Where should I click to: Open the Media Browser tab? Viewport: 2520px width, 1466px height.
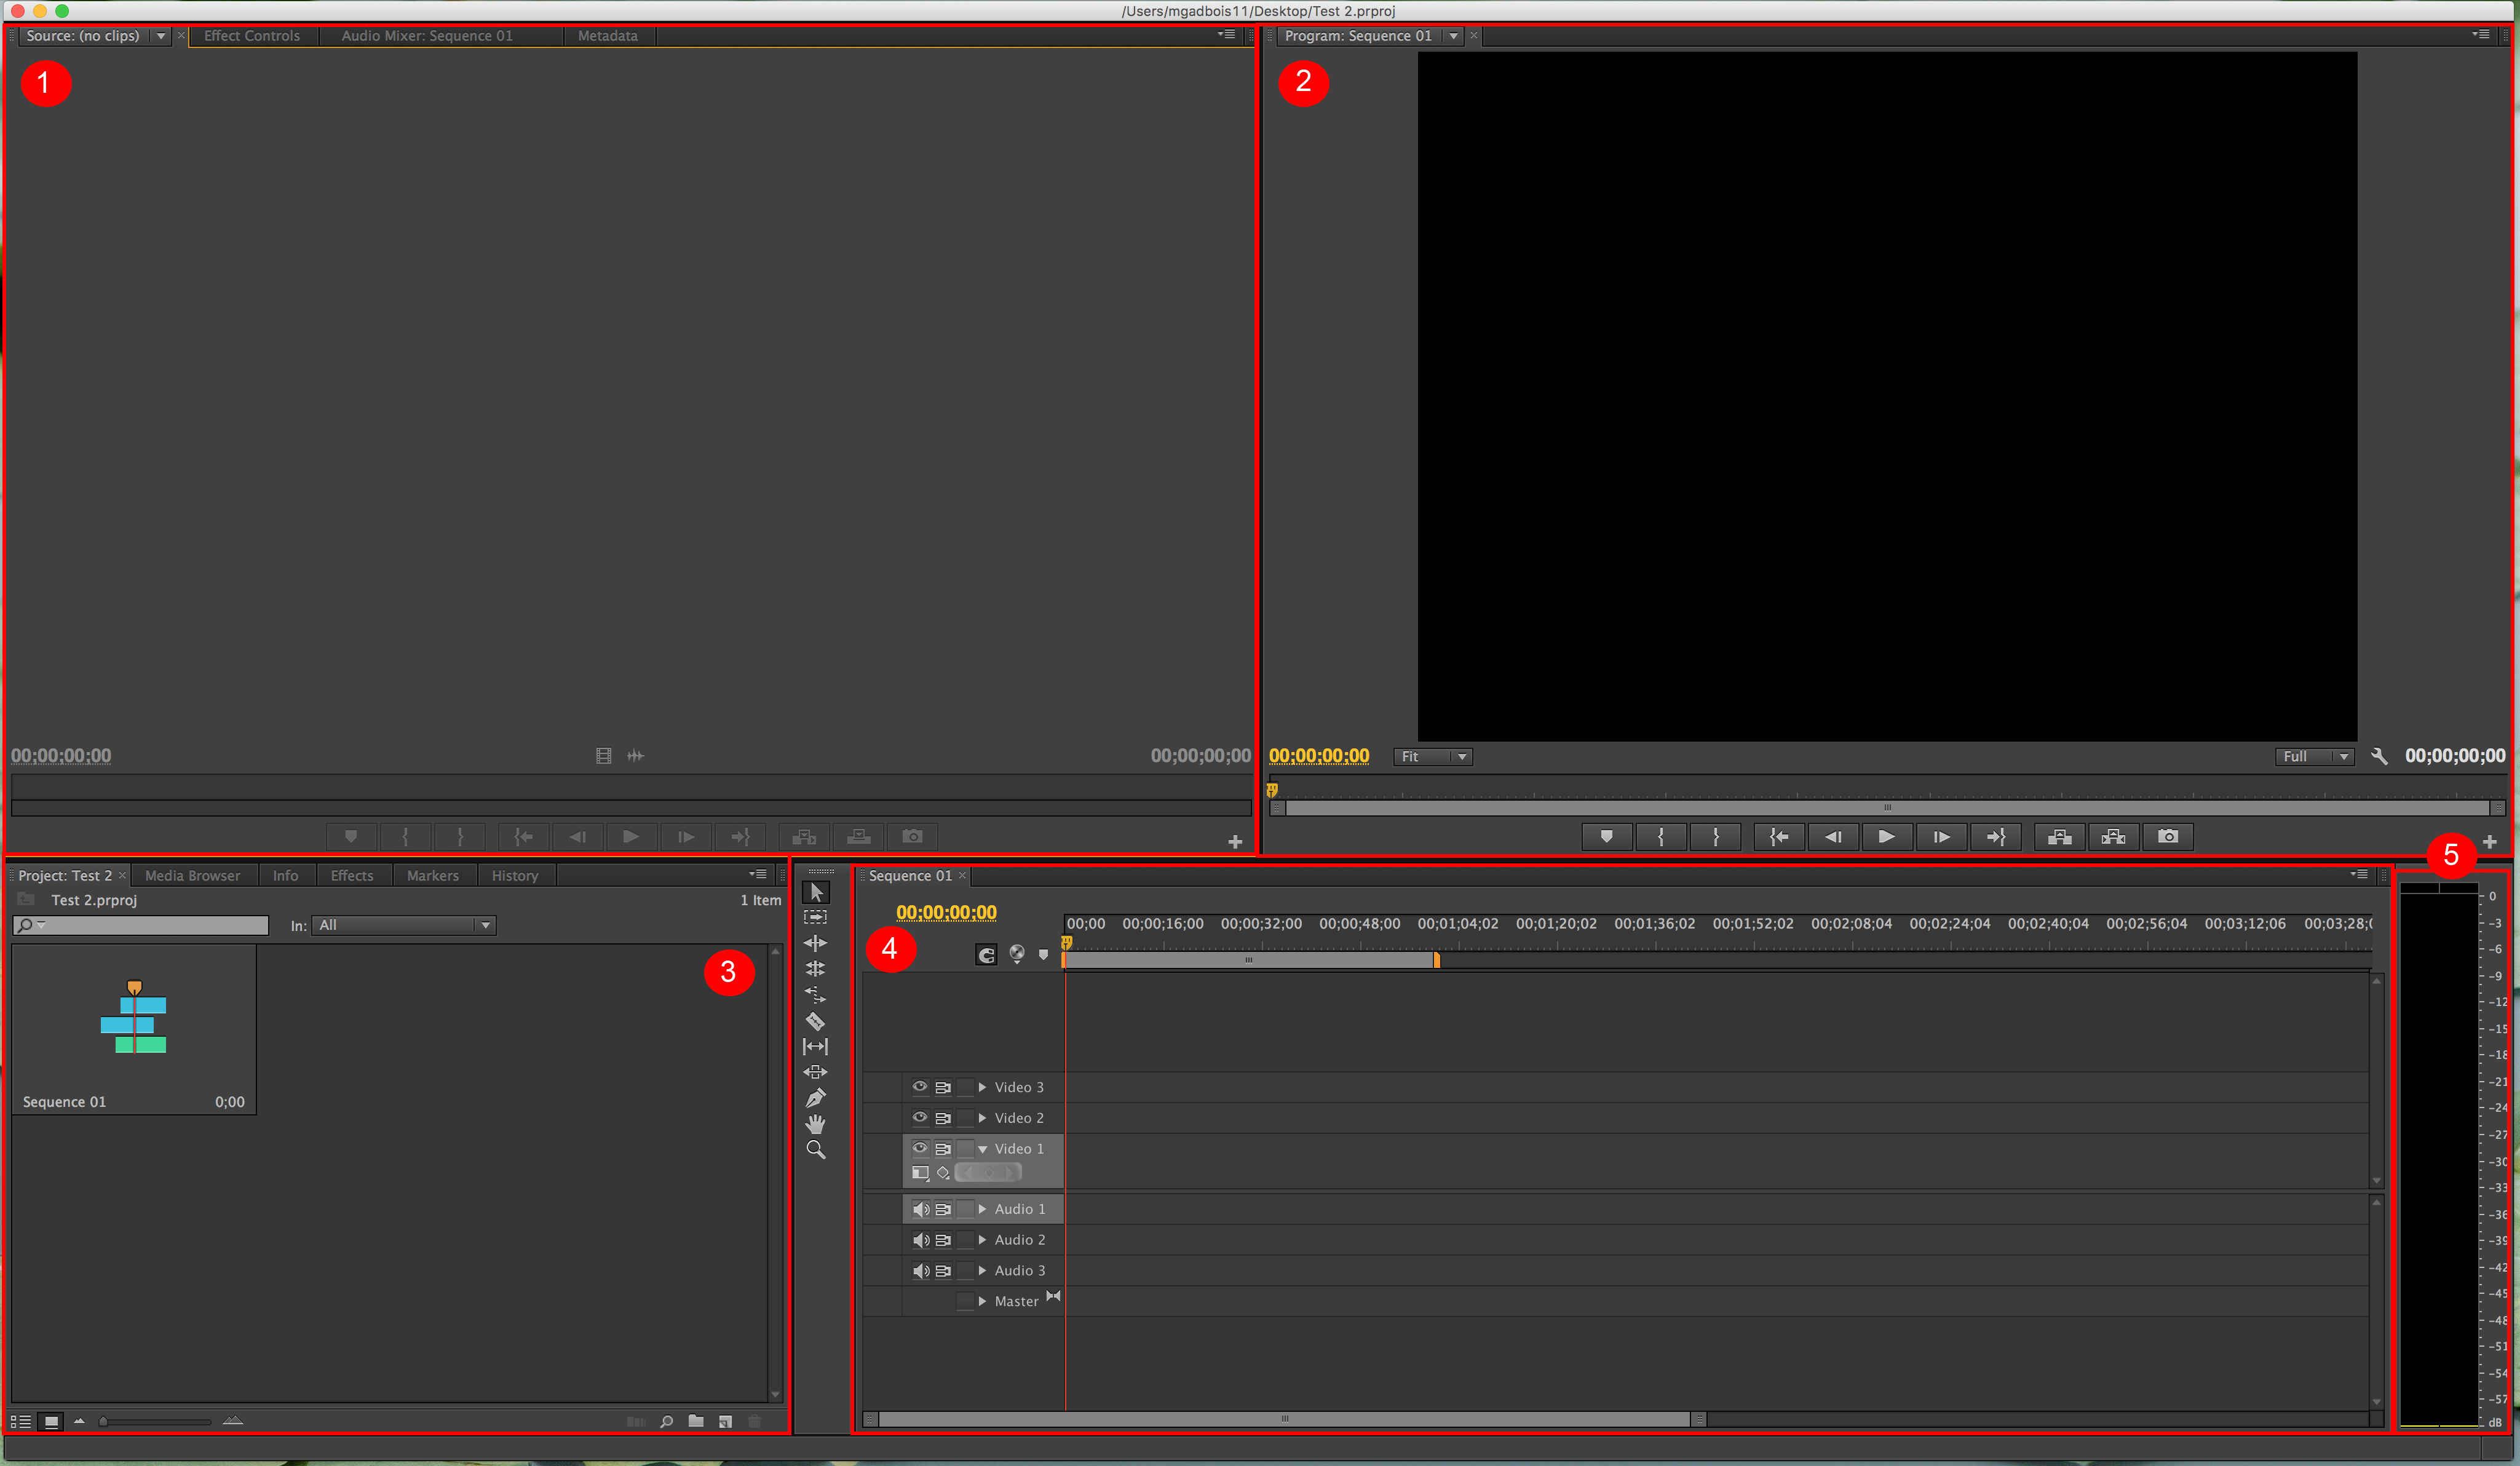[192, 876]
